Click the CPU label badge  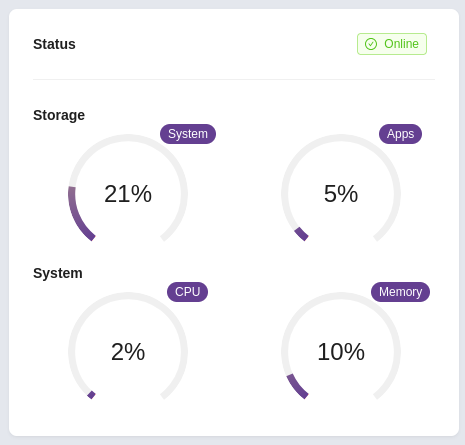(x=187, y=292)
